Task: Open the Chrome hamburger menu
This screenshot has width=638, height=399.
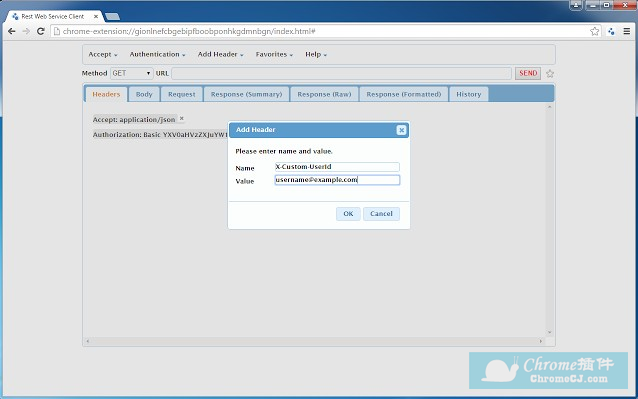Action: click(627, 31)
